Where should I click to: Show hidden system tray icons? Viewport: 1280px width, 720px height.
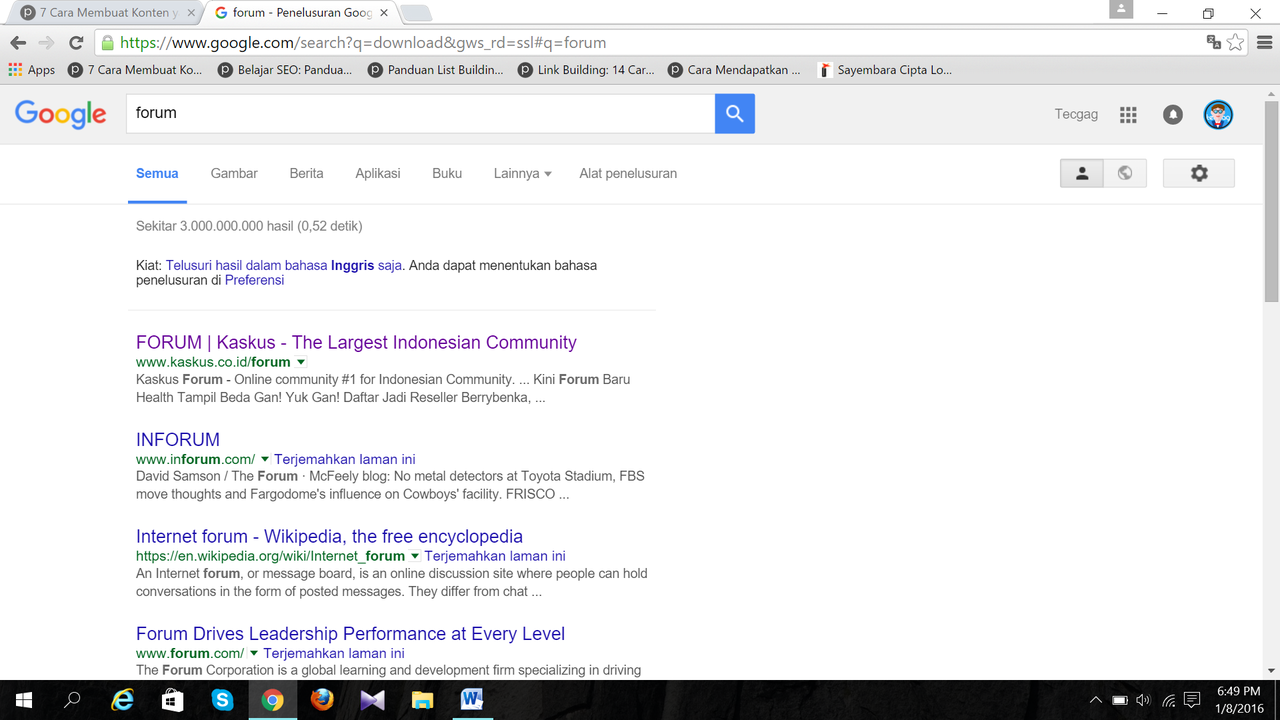[1096, 700]
